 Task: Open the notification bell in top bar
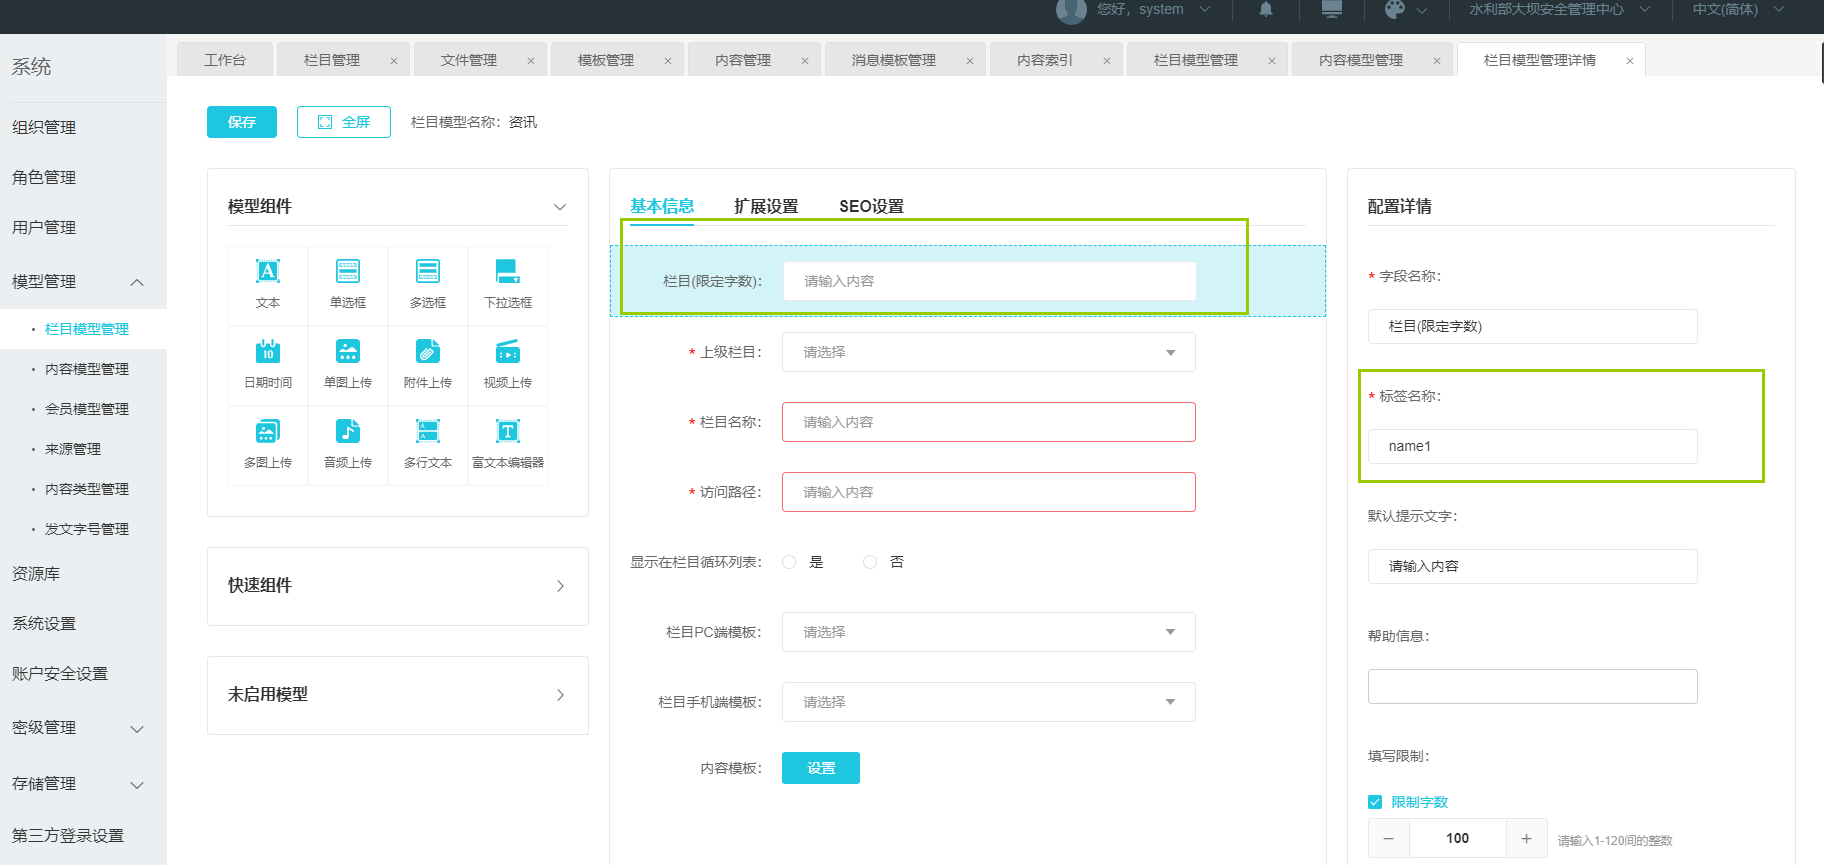click(1266, 10)
